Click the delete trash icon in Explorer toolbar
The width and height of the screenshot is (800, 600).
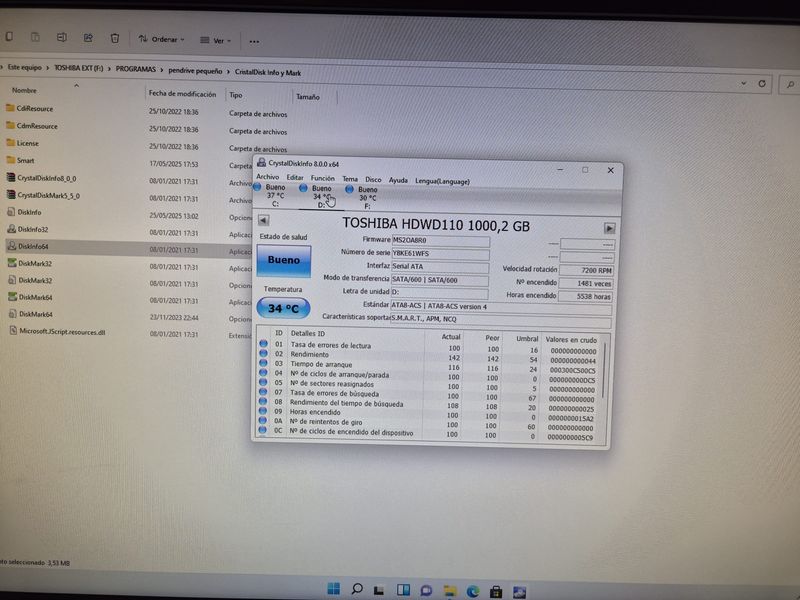coord(115,38)
